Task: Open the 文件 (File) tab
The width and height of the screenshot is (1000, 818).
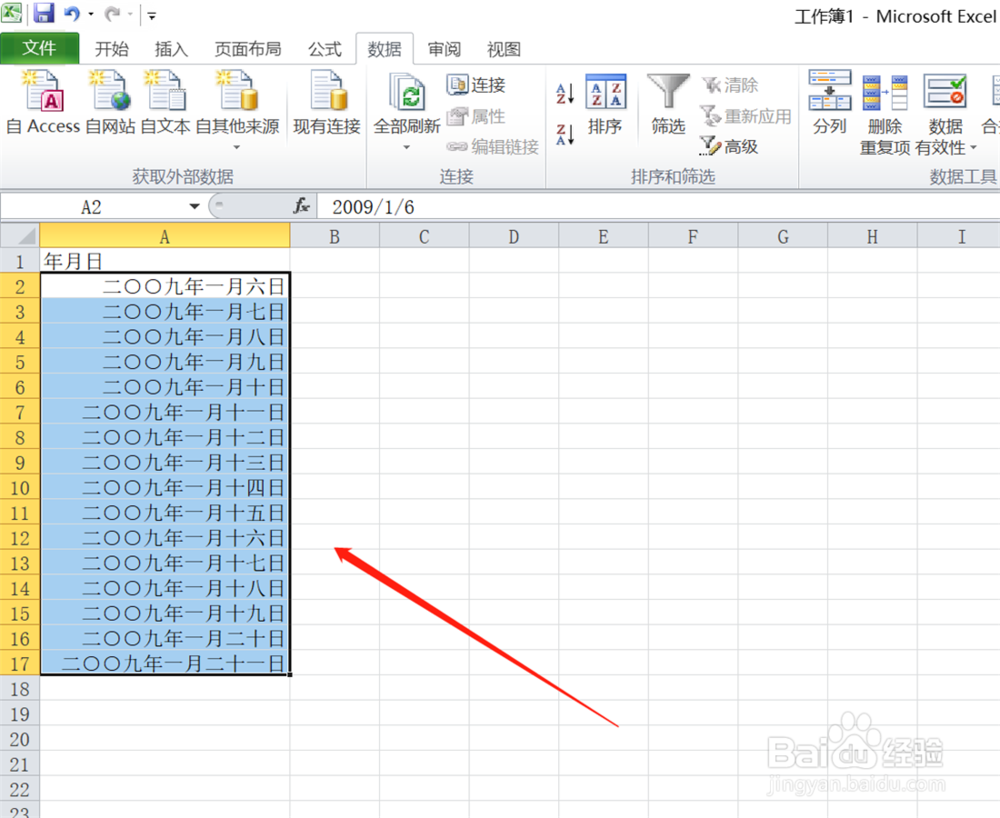Action: [x=40, y=48]
